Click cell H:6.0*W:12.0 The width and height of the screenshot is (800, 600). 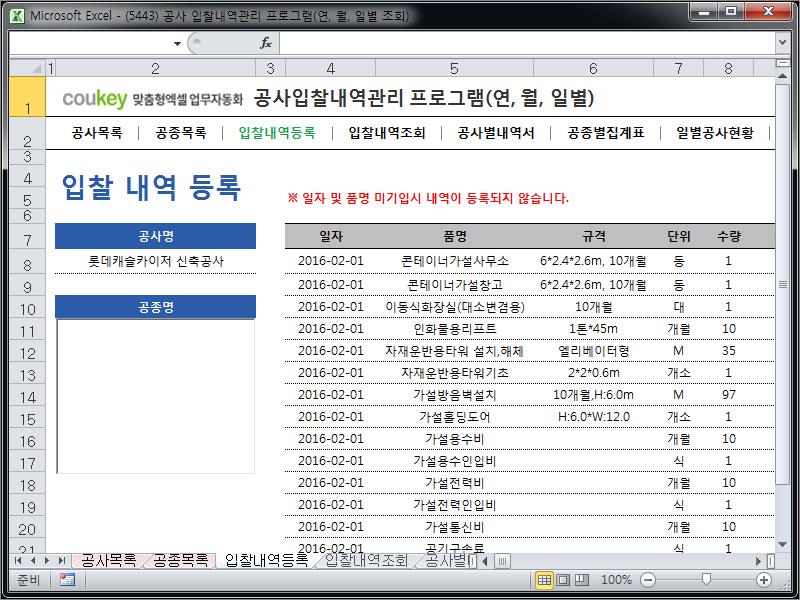point(593,417)
